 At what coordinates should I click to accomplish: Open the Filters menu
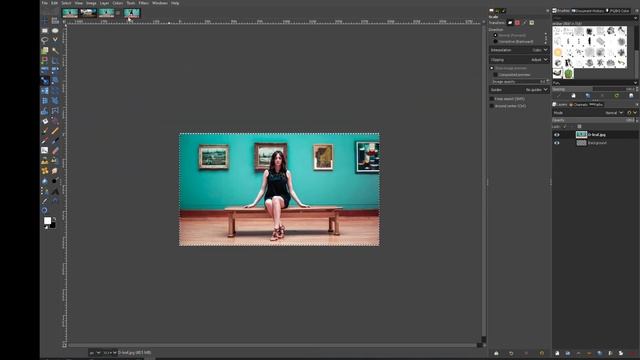[144, 3]
